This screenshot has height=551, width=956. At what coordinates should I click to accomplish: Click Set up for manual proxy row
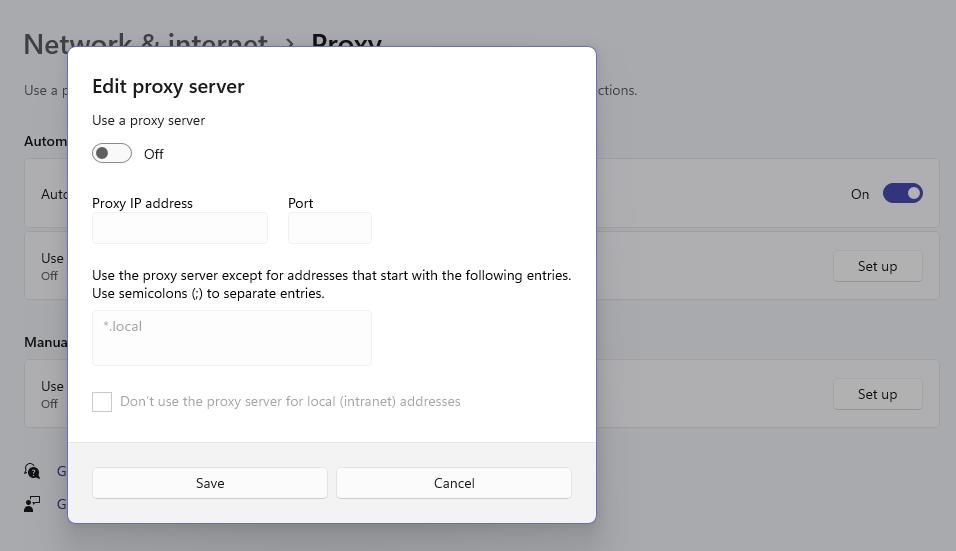pyautogui.click(x=877, y=394)
